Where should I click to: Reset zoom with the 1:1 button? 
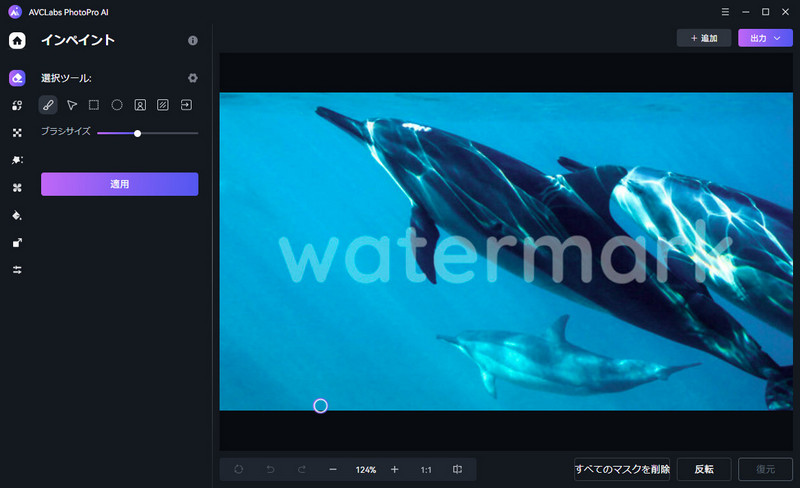tap(426, 469)
